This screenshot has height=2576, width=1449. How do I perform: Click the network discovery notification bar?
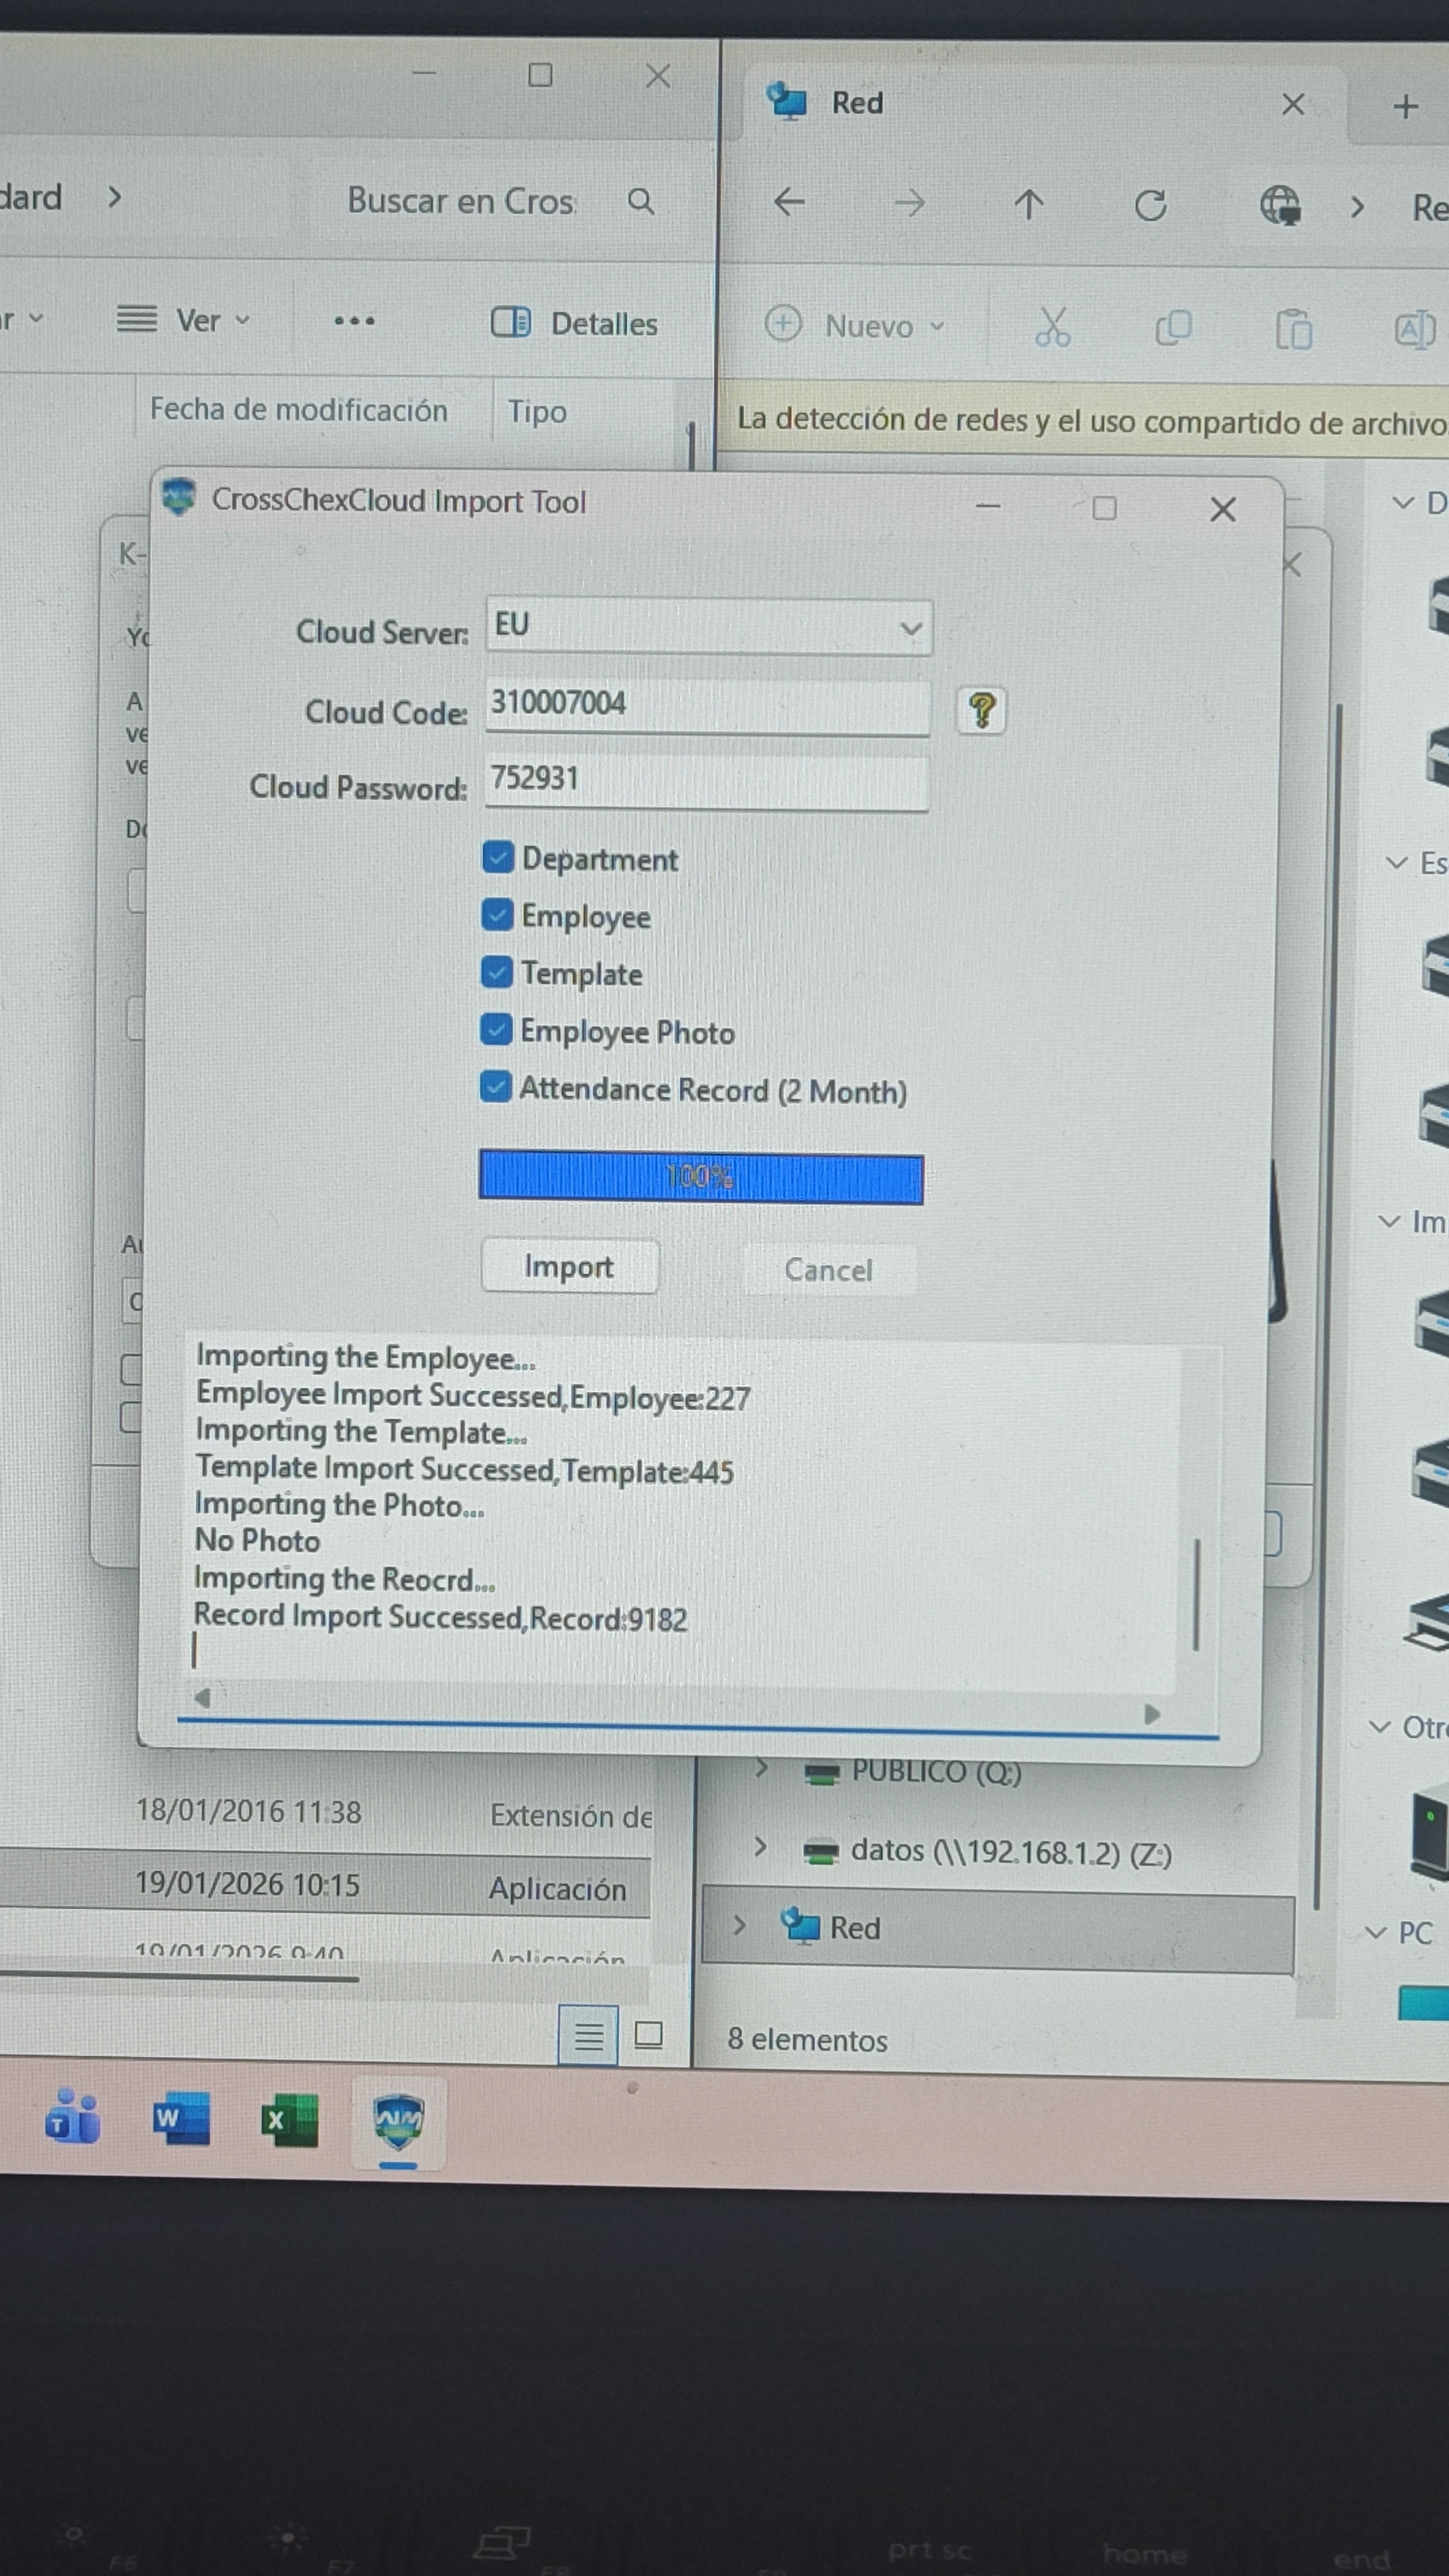point(1084,421)
